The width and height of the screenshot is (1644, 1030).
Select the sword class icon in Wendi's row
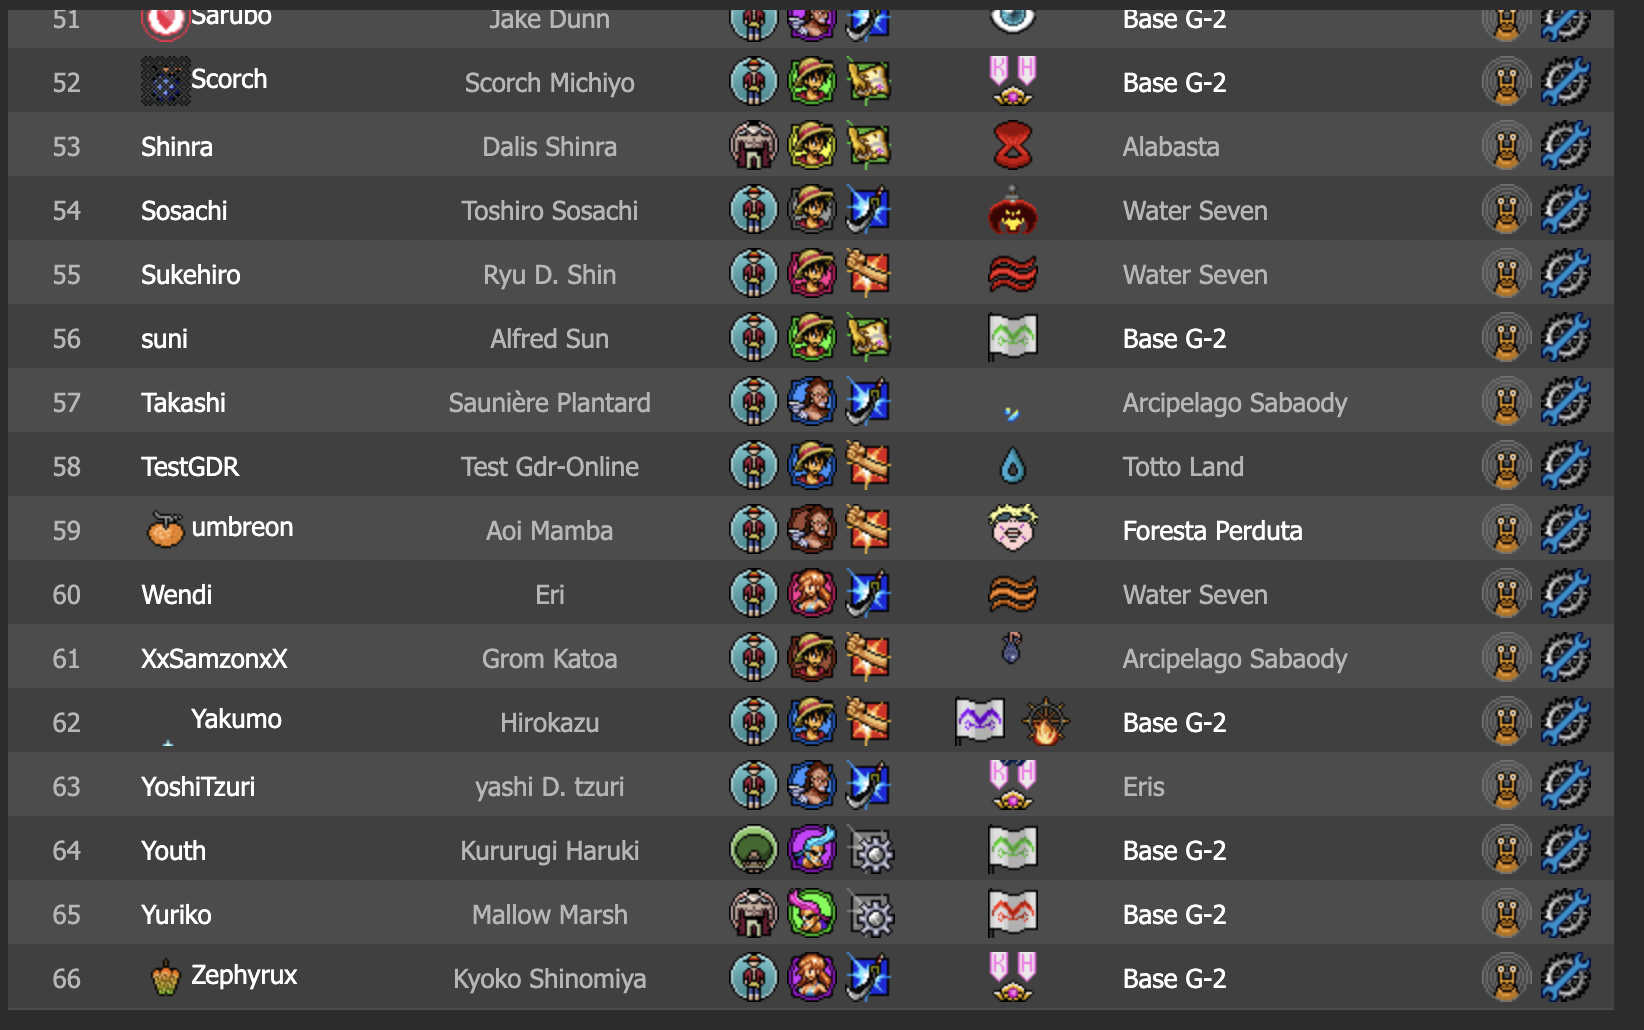tap(868, 594)
